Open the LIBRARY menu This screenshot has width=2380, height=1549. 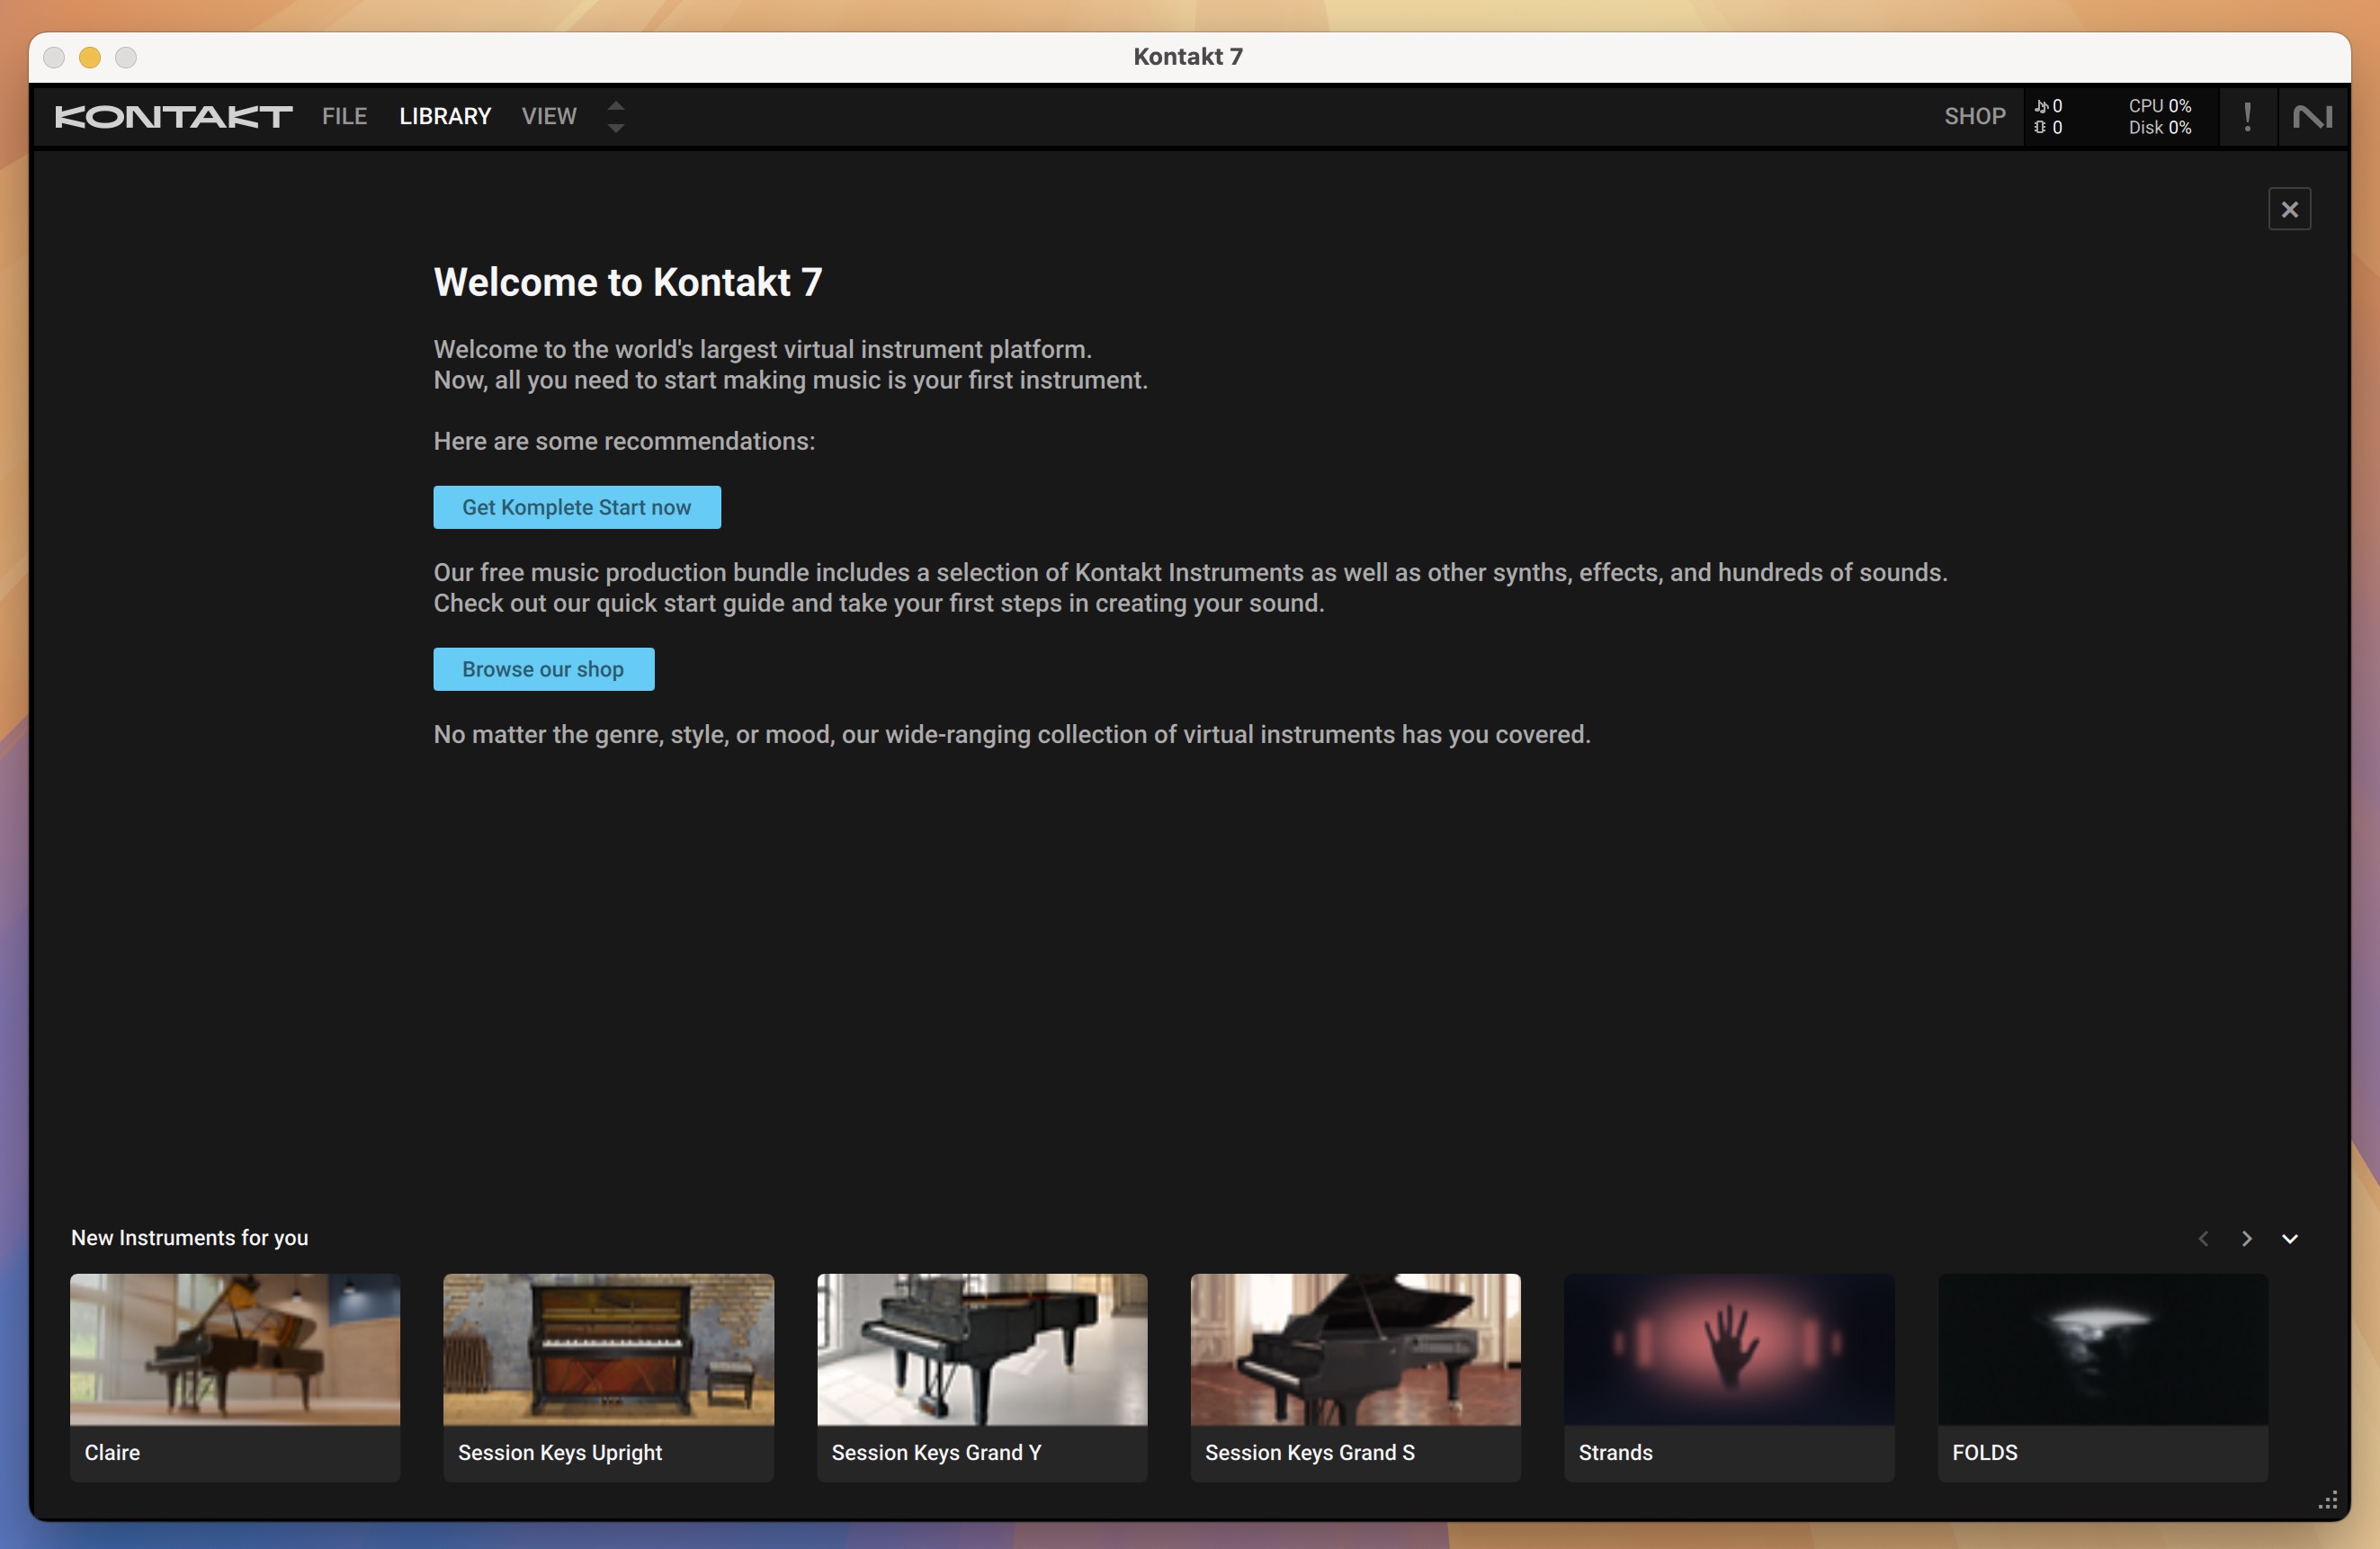click(x=445, y=116)
